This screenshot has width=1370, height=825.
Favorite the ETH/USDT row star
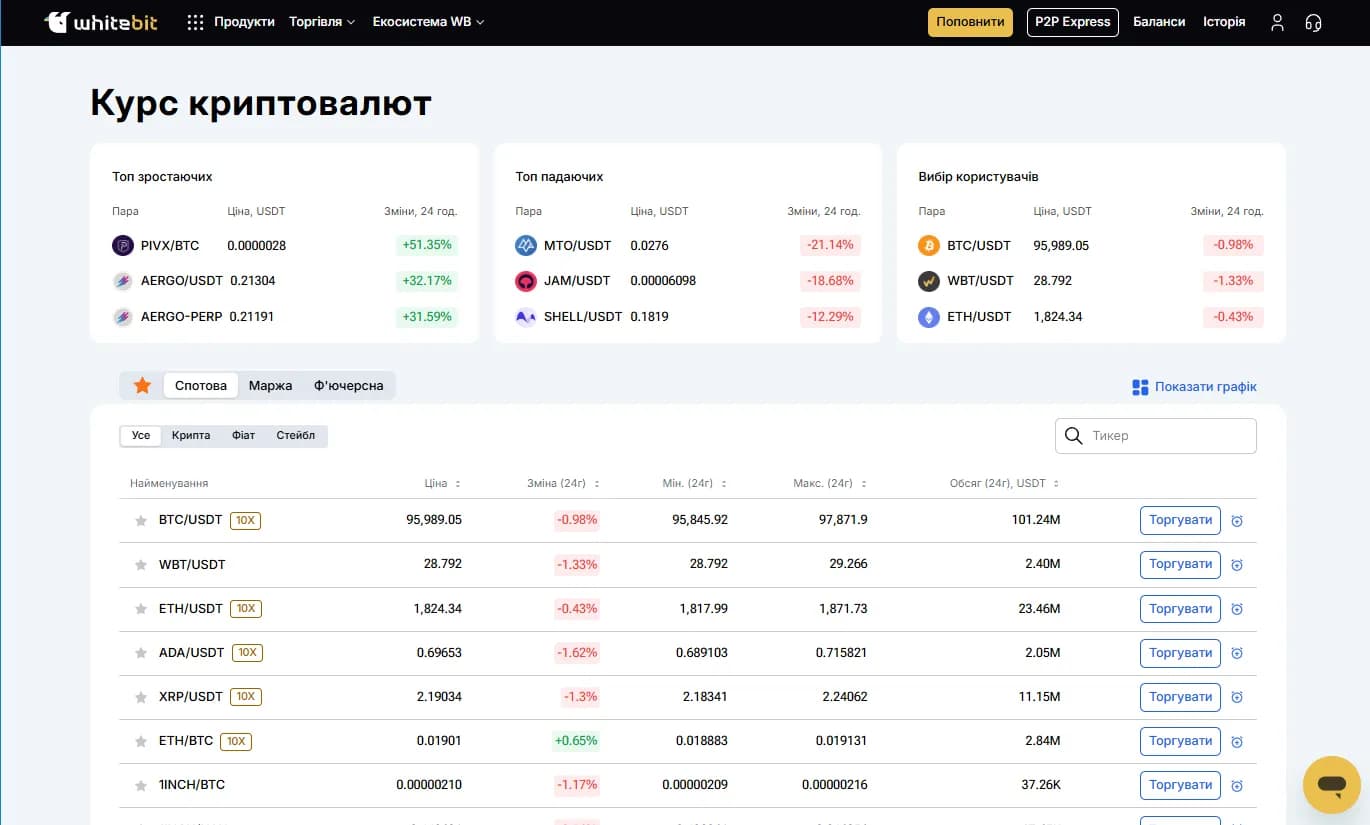click(x=141, y=608)
